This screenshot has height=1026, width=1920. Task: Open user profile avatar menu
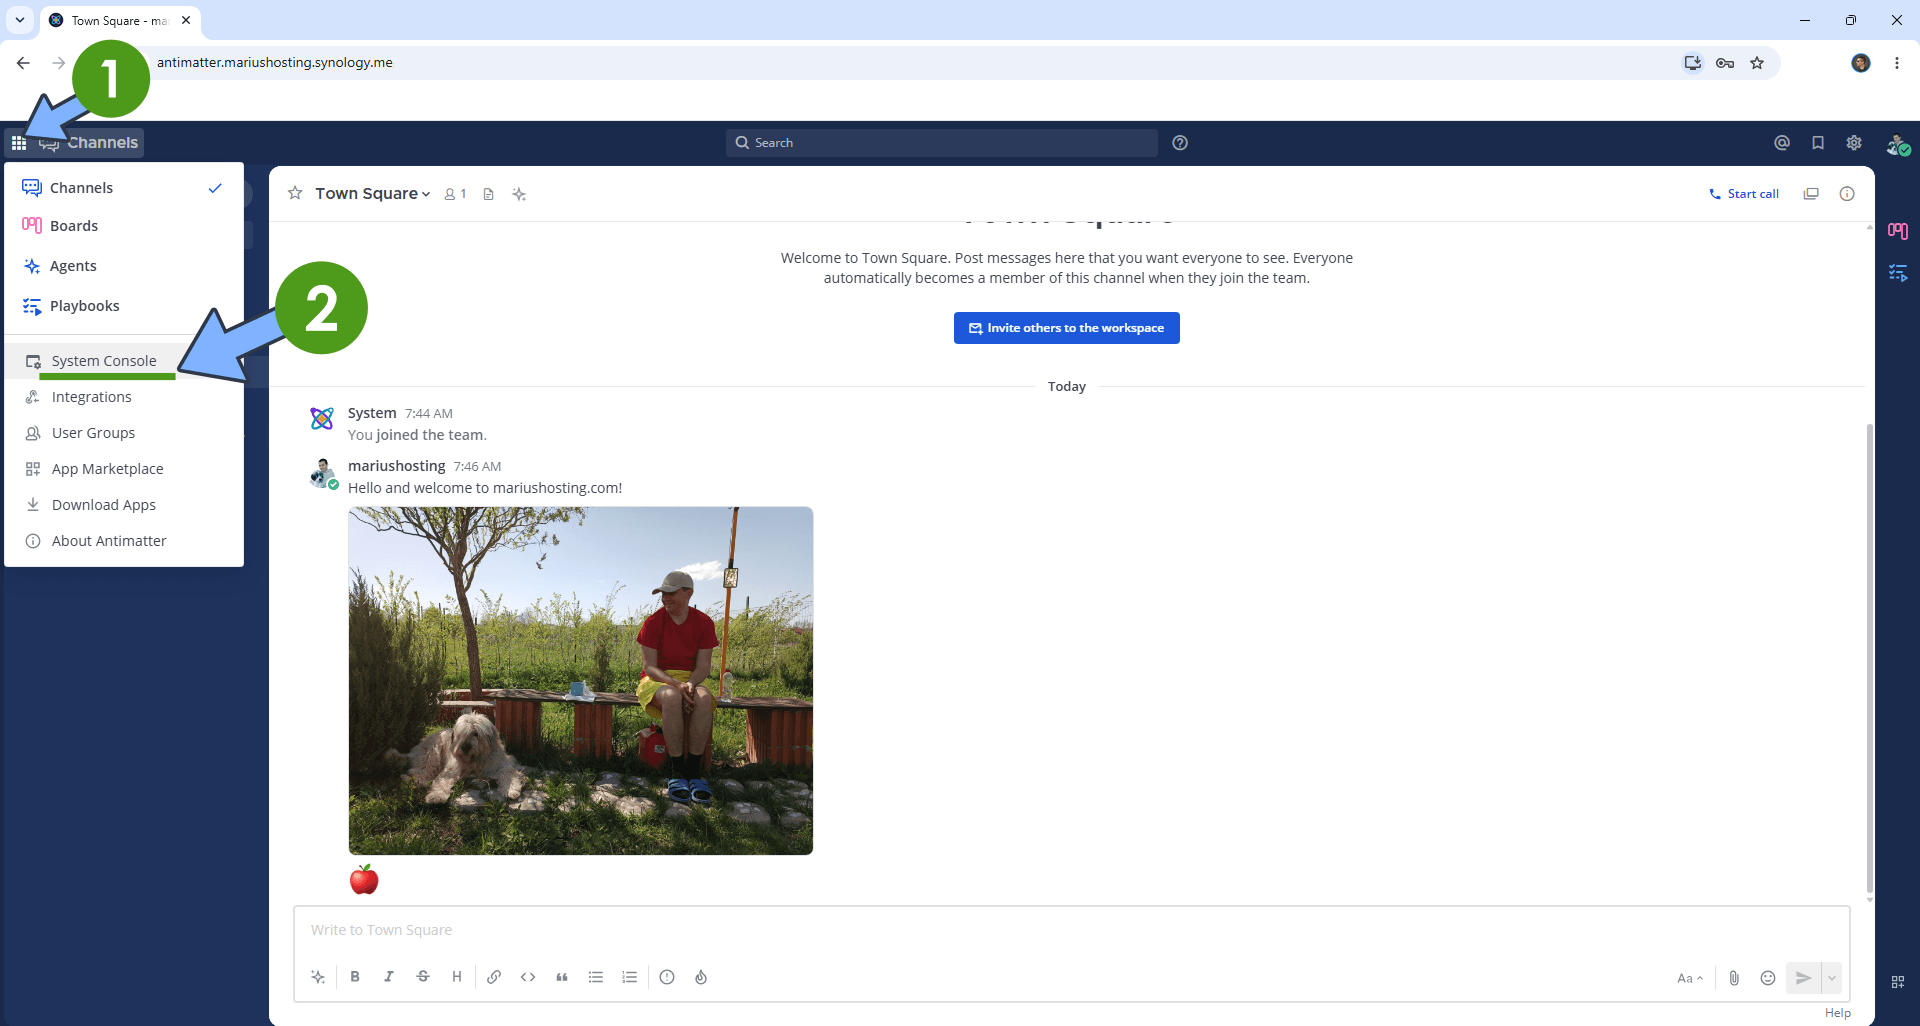1897,144
